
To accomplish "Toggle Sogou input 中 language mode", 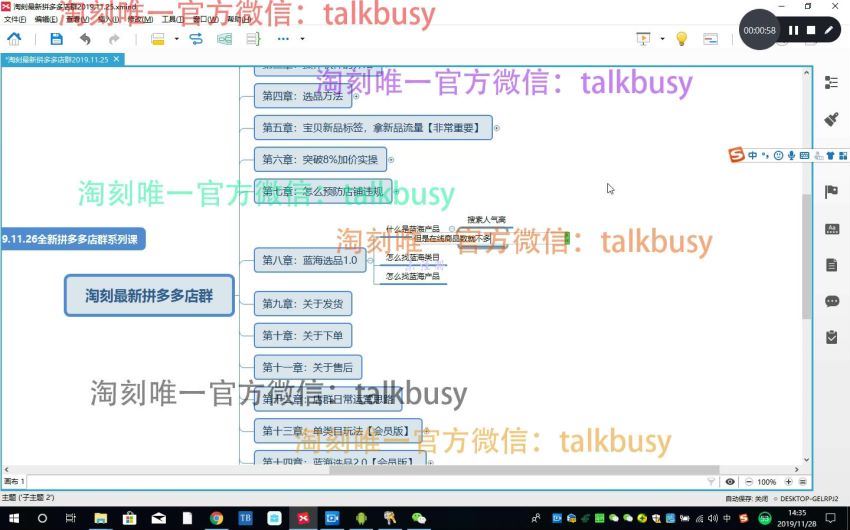I will pos(752,156).
